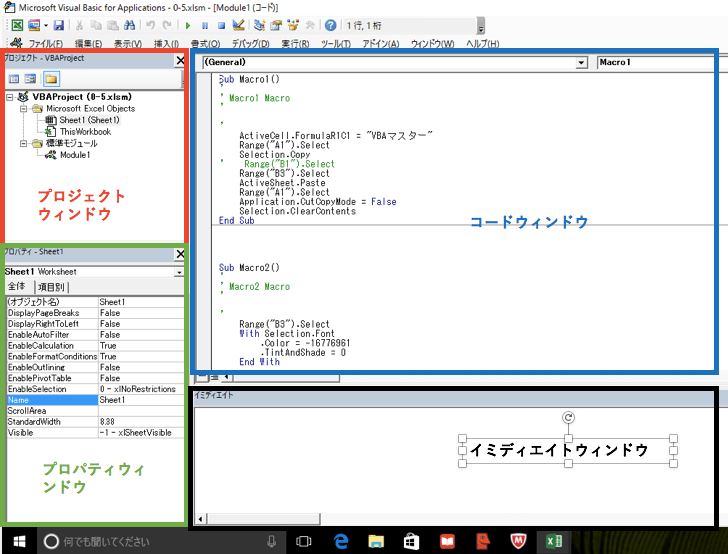Open the 書式(O) menu
The image size is (728, 554).
205,44
